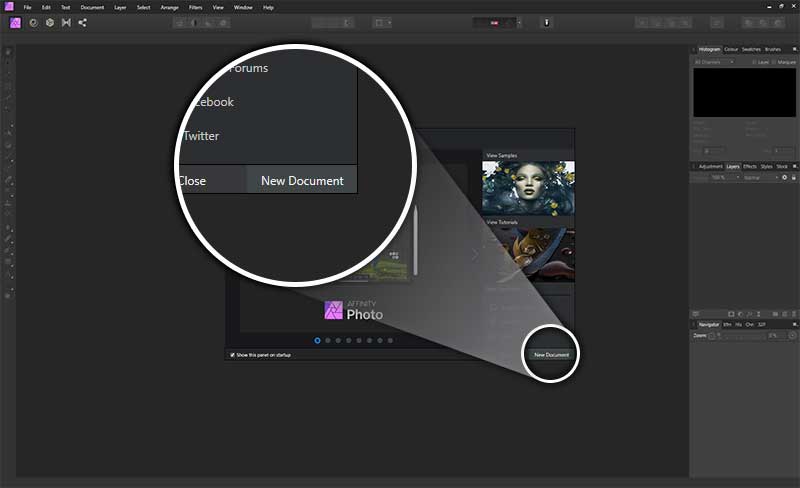800x488 pixels.
Task: Click the gear icon in the Layers panel
Action: (784, 177)
